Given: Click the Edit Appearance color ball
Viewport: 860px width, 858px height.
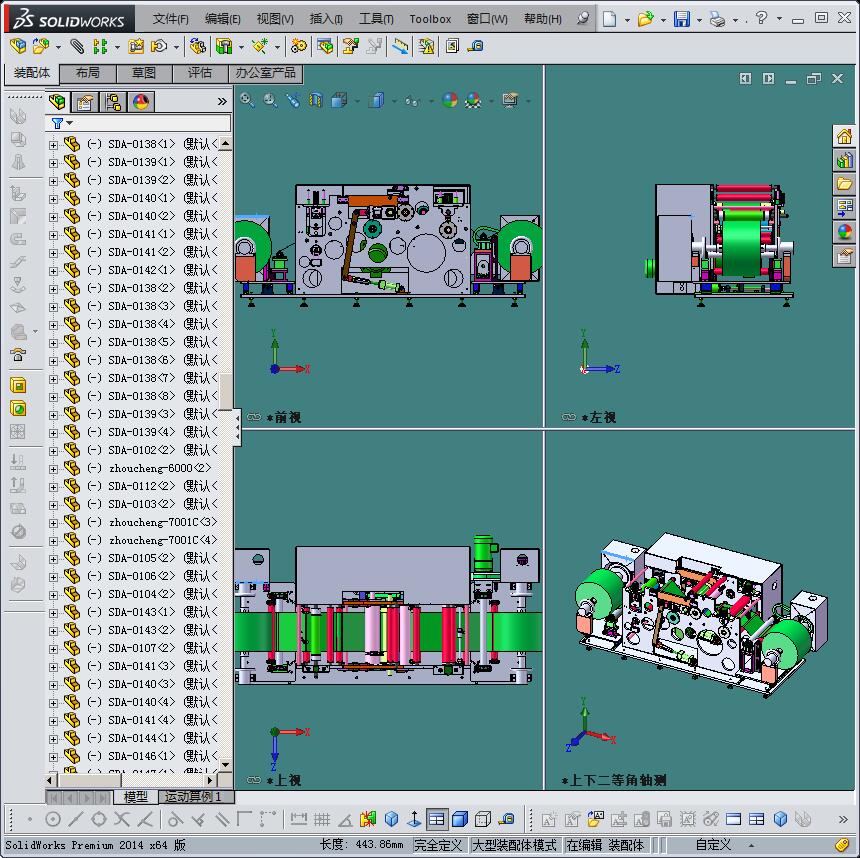Looking at the screenshot, I should pyautogui.click(x=450, y=100).
